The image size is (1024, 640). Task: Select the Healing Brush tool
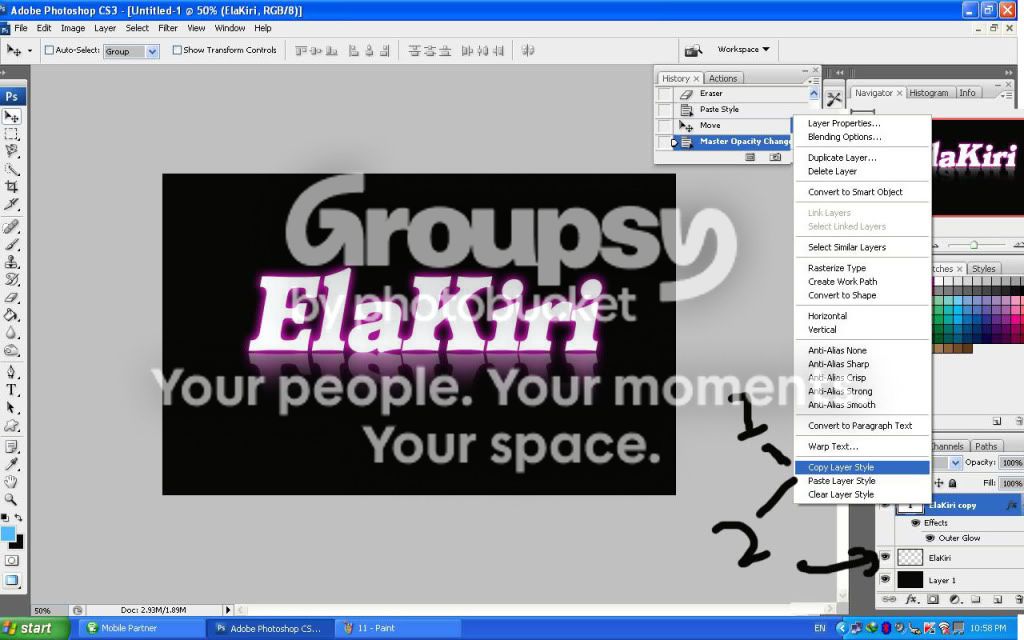[x=12, y=227]
